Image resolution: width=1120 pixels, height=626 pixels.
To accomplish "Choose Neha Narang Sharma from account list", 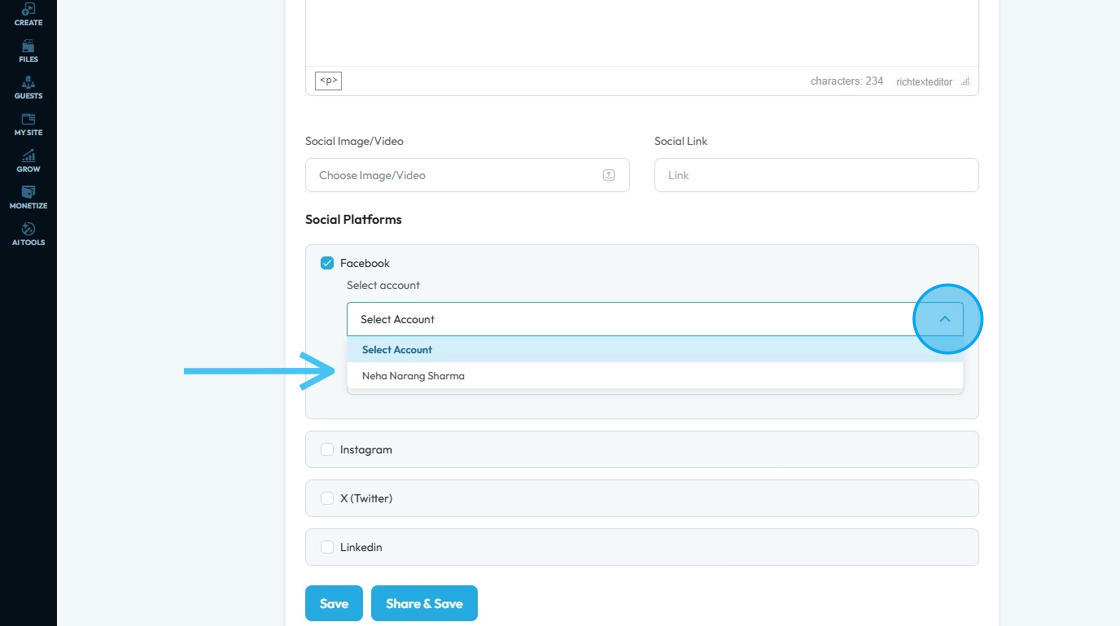I will pos(413,376).
